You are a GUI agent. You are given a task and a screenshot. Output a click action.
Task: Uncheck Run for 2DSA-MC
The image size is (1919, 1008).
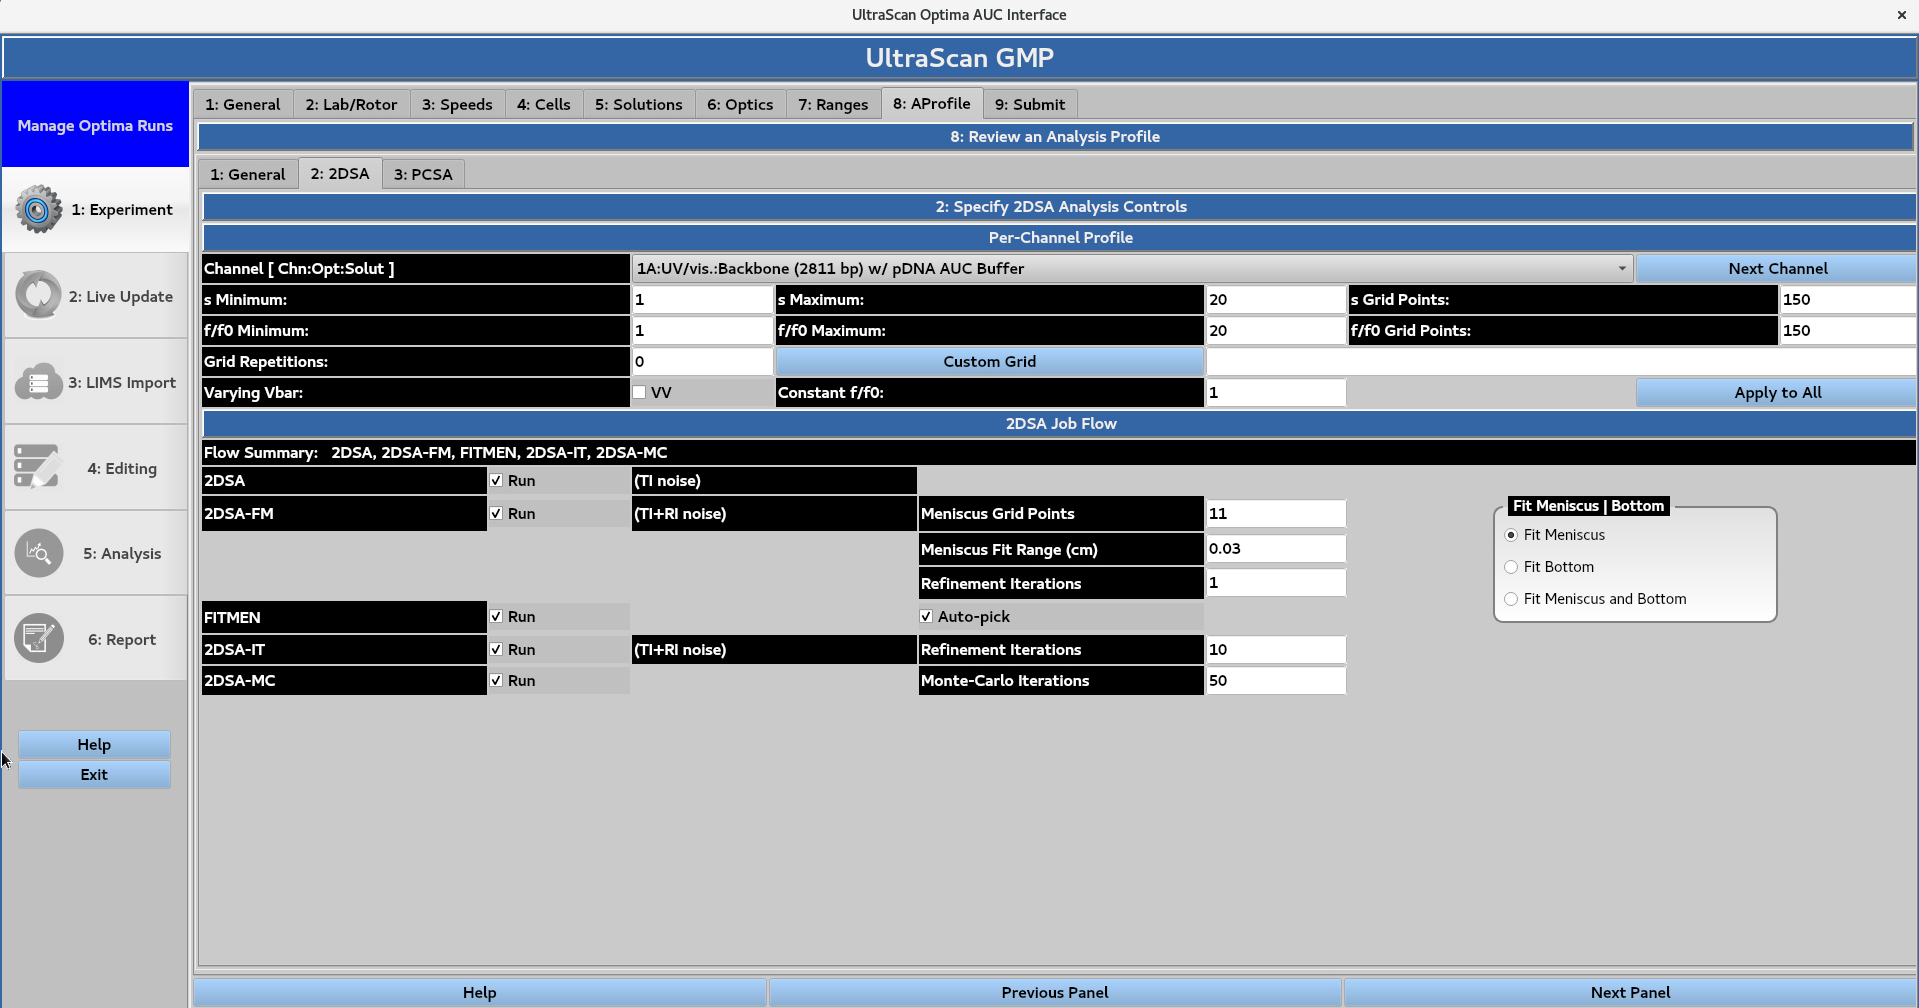[495, 680]
